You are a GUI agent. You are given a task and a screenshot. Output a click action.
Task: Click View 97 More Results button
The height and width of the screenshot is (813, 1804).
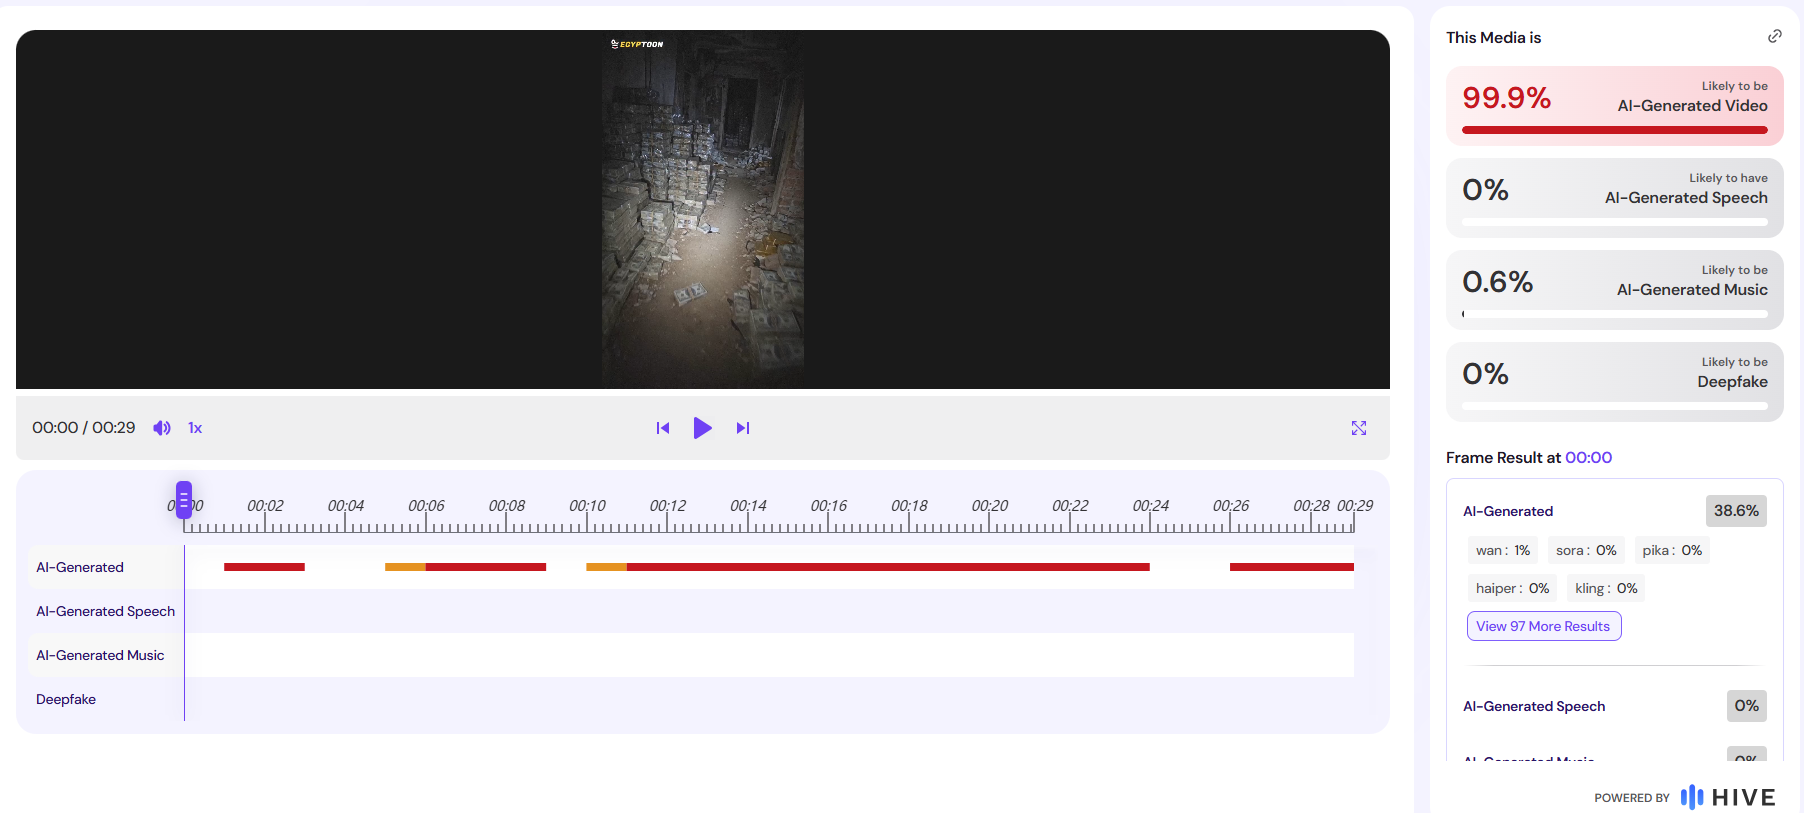(1544, 626)
